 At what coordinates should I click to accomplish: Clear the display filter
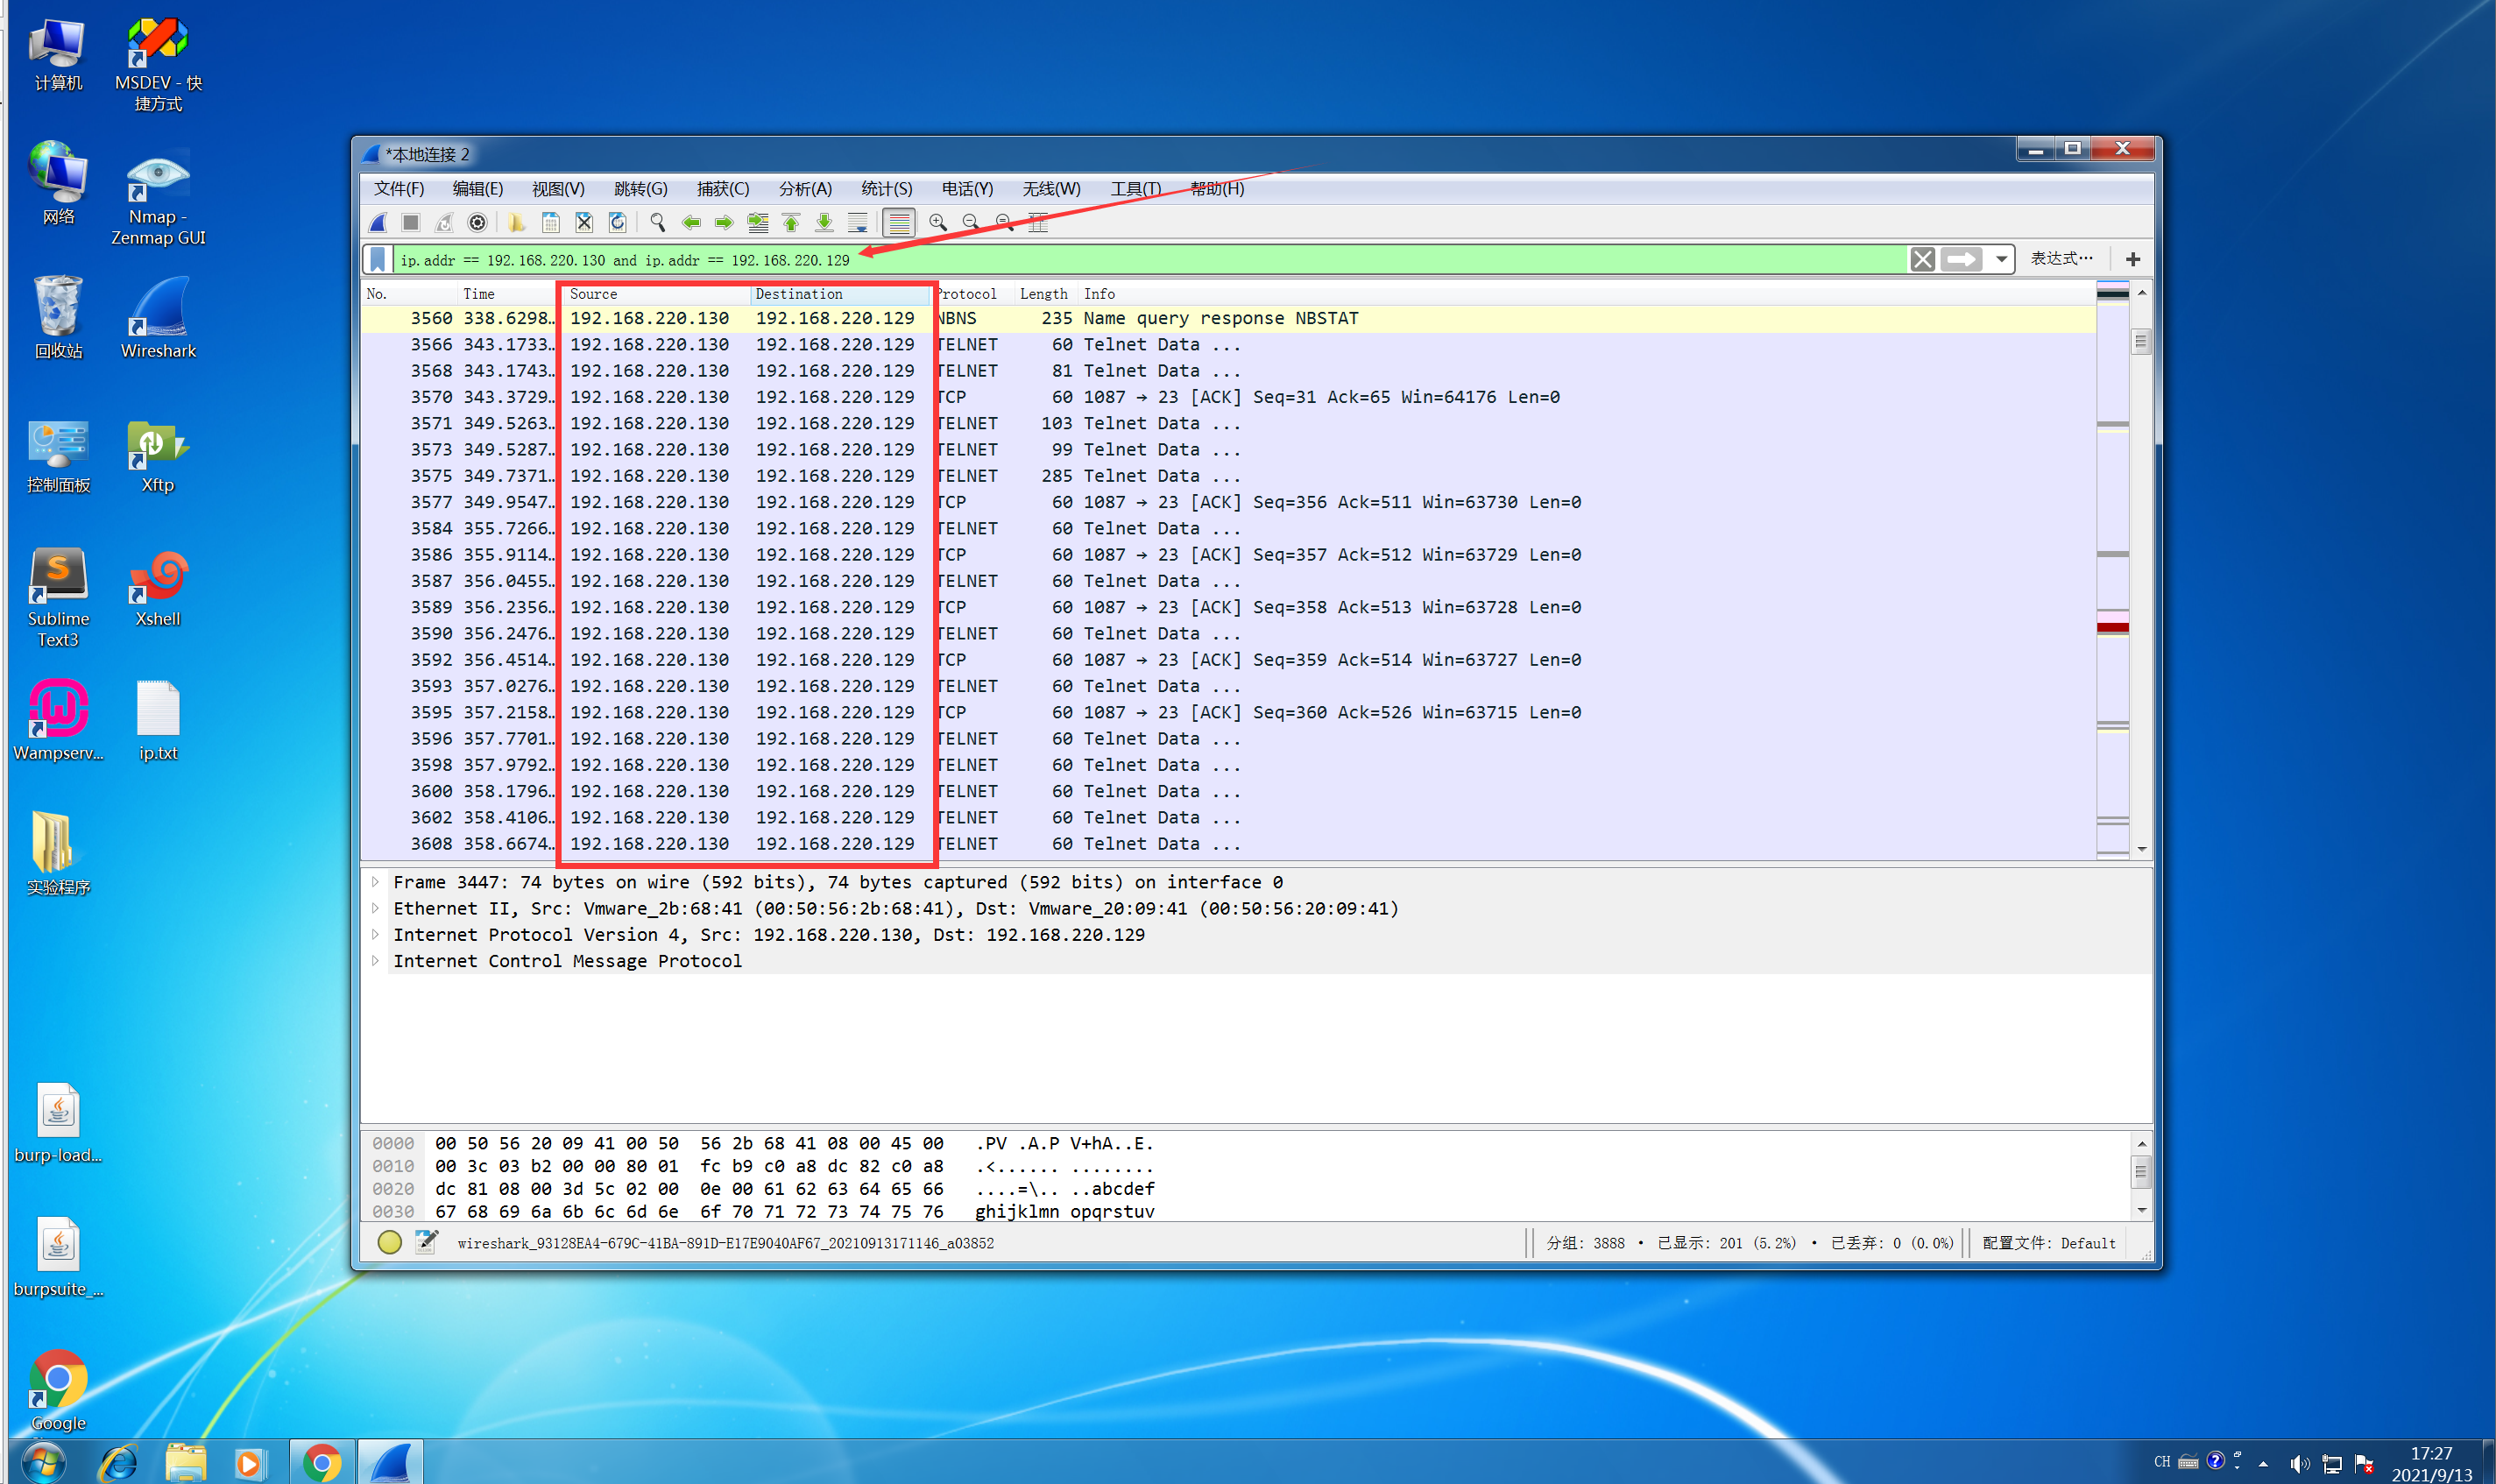point(1922,260)
